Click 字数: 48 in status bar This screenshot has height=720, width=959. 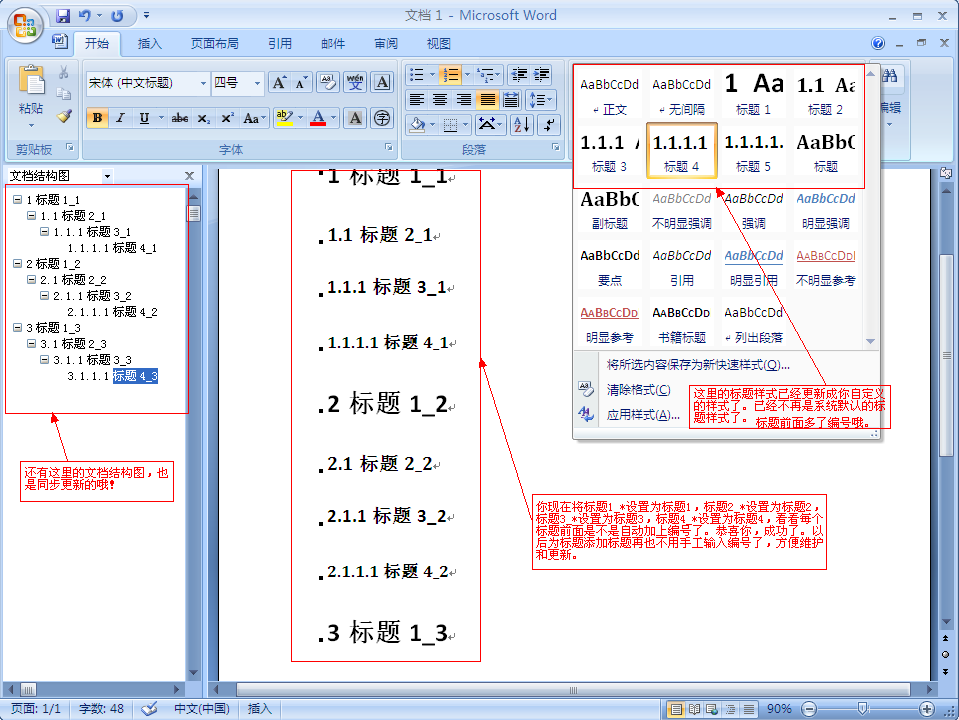[101, 708]
